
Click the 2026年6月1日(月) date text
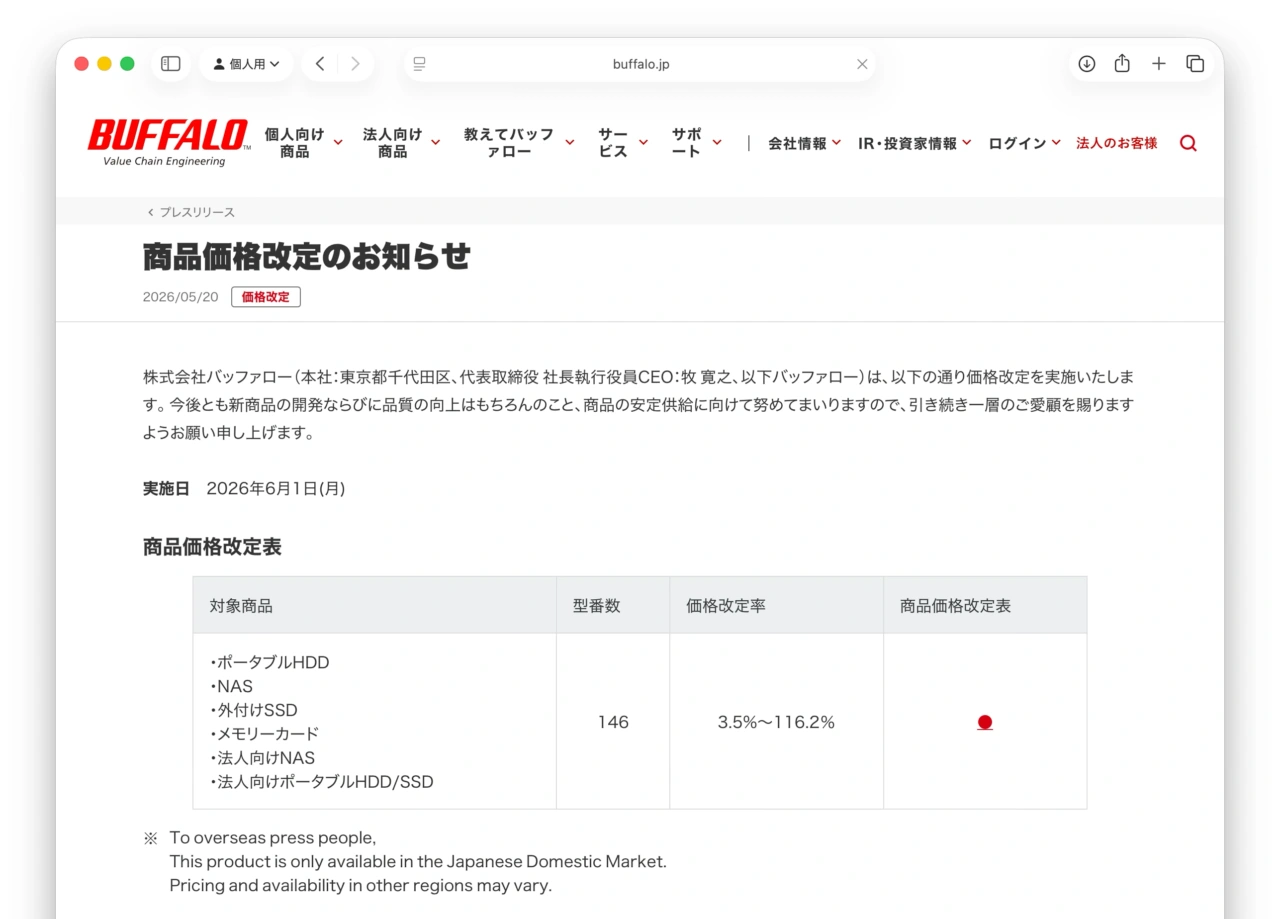(x=276, y=489)
